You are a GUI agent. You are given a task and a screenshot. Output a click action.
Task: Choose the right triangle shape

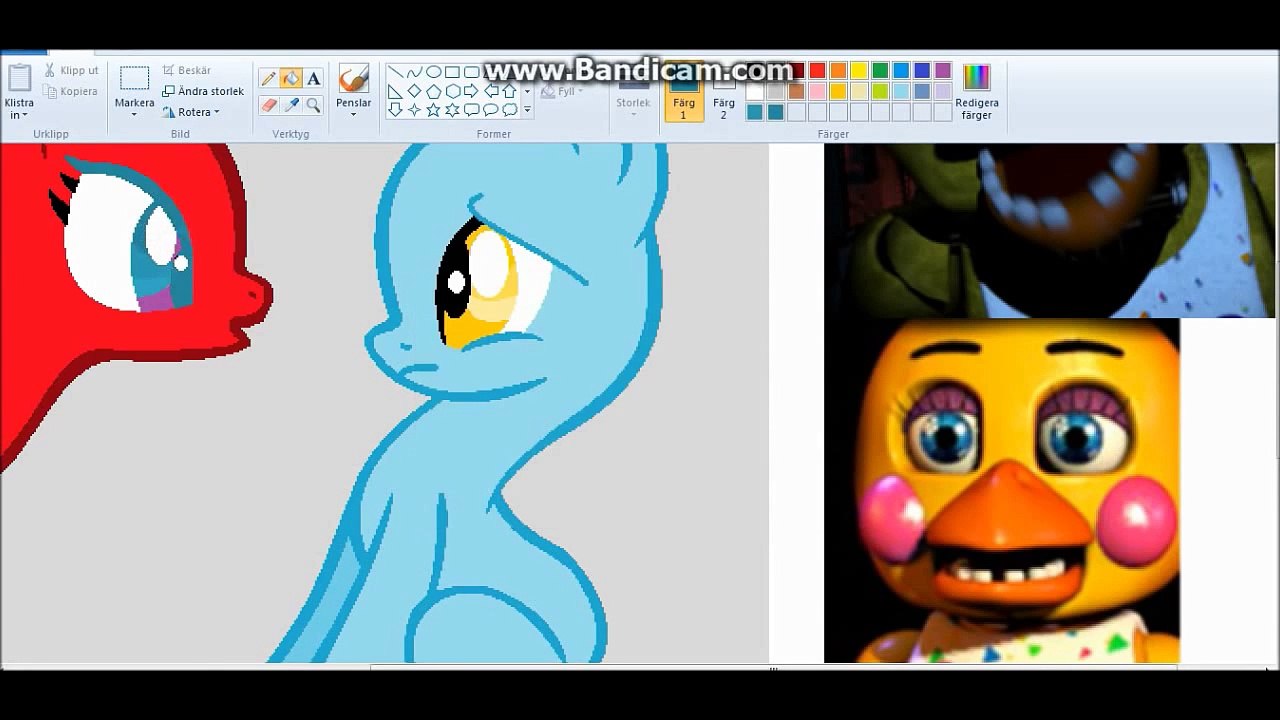(395, 91)
